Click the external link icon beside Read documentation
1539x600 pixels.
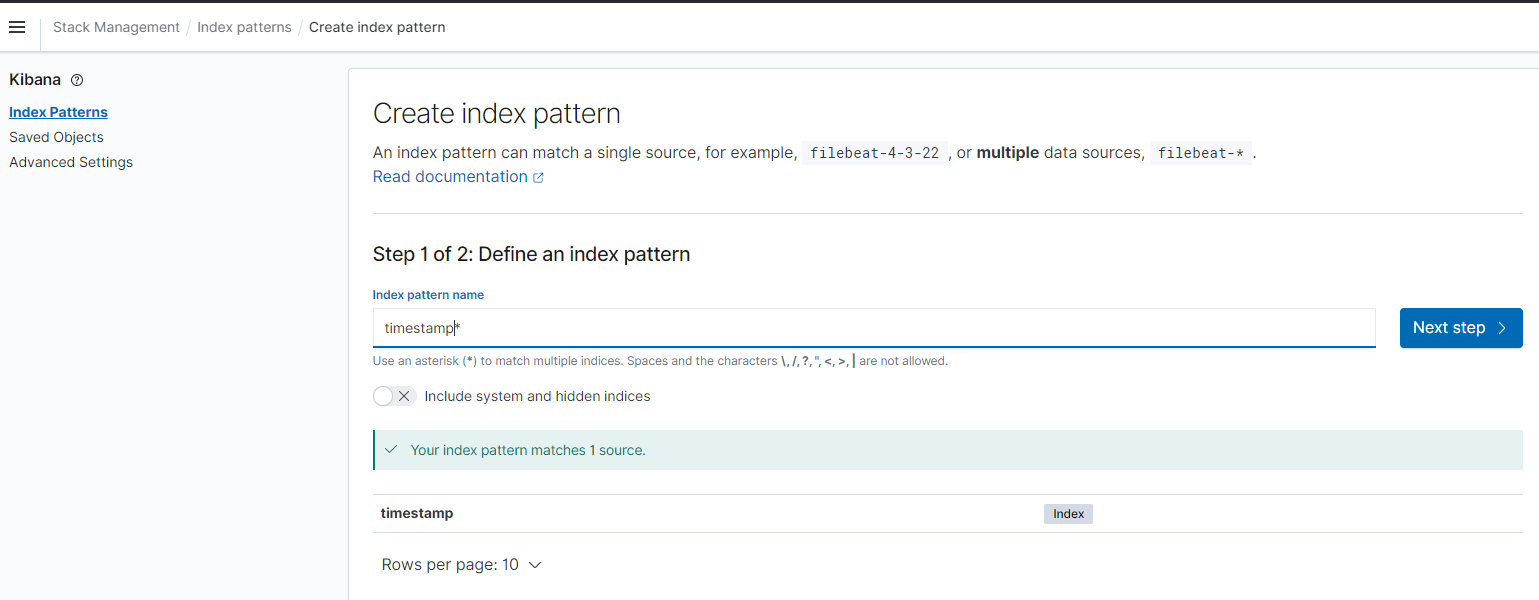[x=538, y=177]
